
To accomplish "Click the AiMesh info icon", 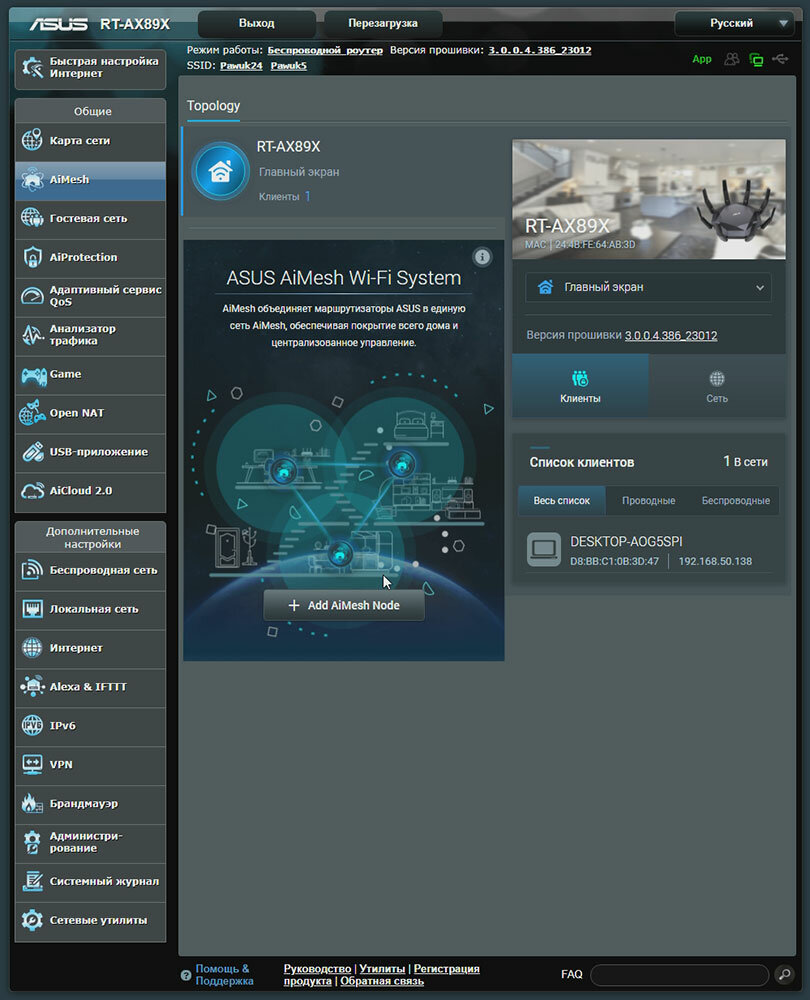I will tap(482, 257).
